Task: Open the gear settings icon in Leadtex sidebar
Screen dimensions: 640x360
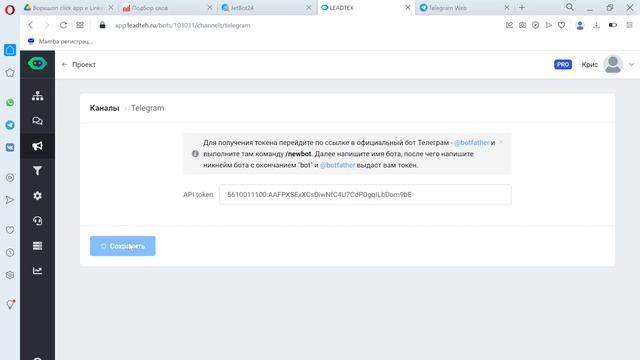Action: tap(38, 196)
